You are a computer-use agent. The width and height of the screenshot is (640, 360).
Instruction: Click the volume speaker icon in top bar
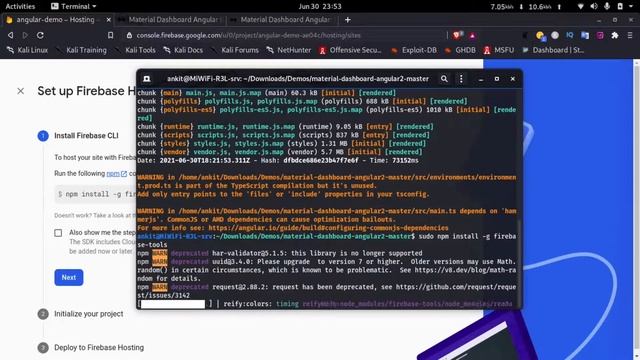click(x=594, y=6)
